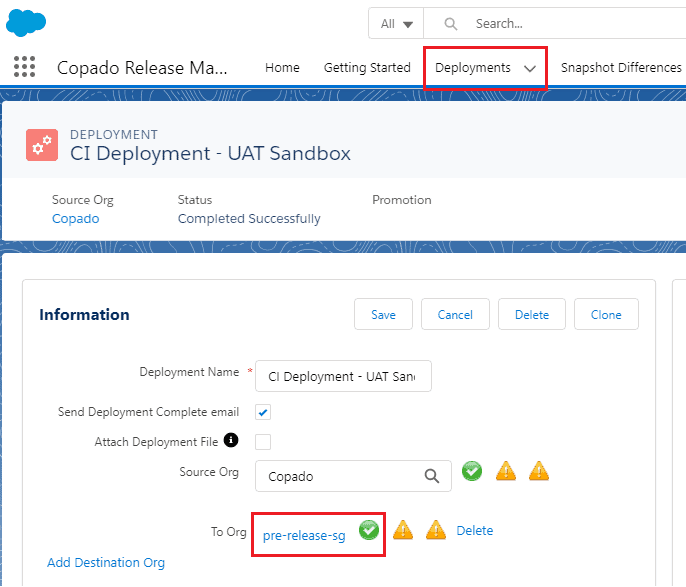Click the info icon beside Attach Deployment File
Viewport: 686px width, 587px height.
[231, 440]
